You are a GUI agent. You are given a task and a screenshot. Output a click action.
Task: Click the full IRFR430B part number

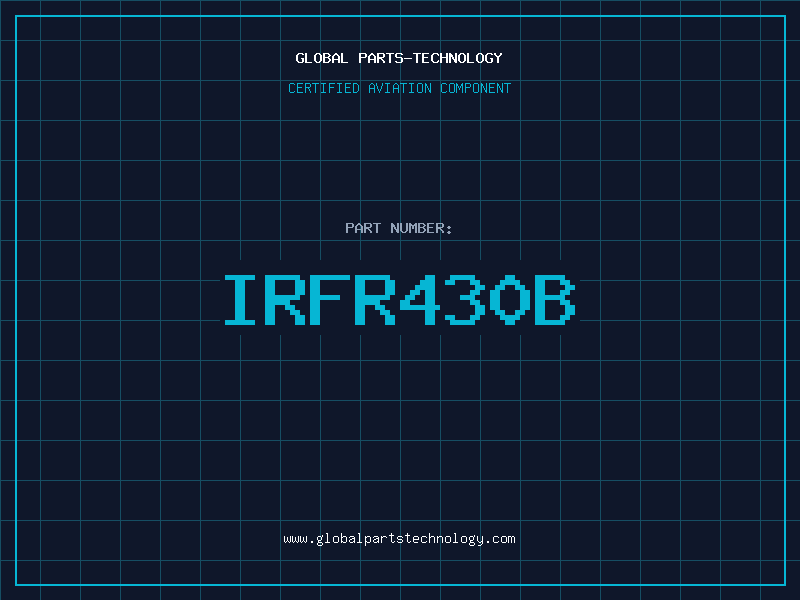click(x=399, y=300)
